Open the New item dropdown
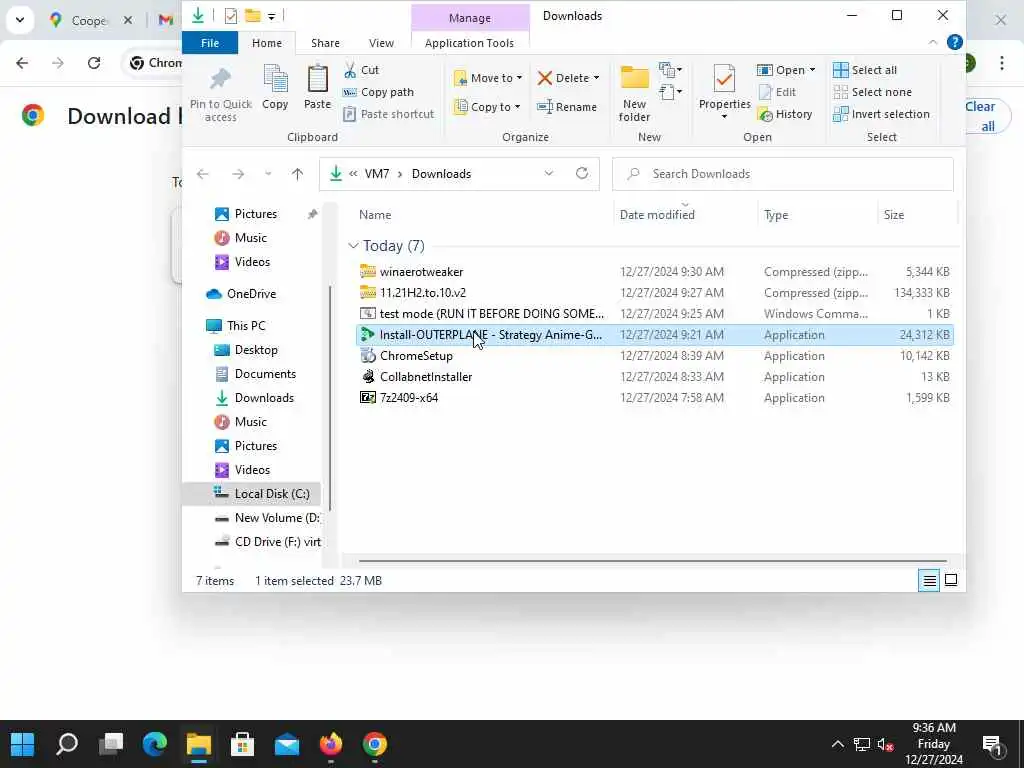 tap(671, 69)
